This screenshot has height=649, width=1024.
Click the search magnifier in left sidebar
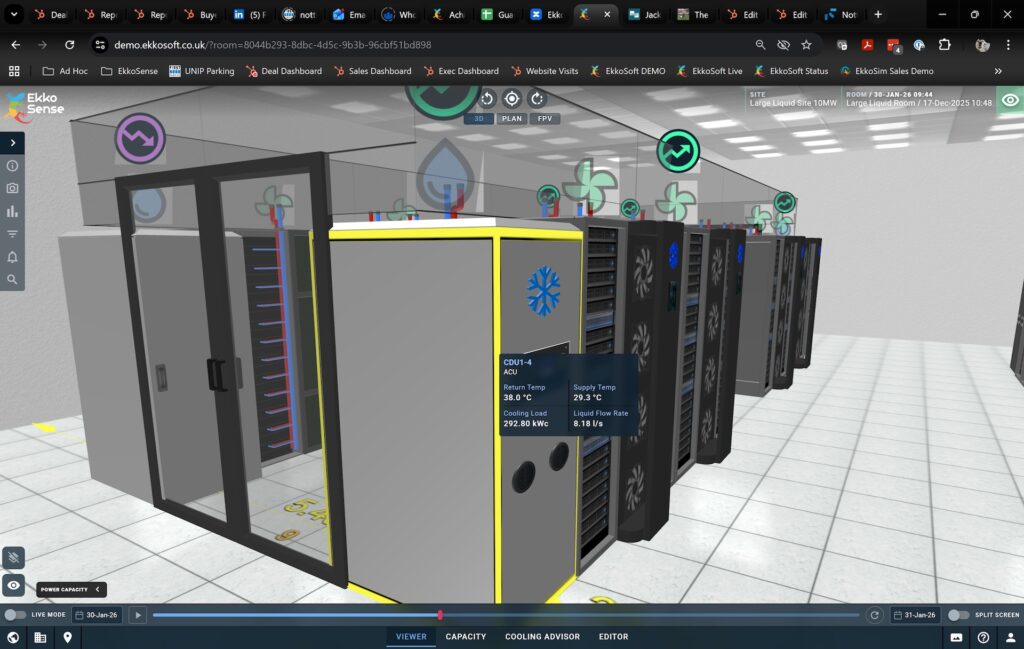[x=12, y=280]
